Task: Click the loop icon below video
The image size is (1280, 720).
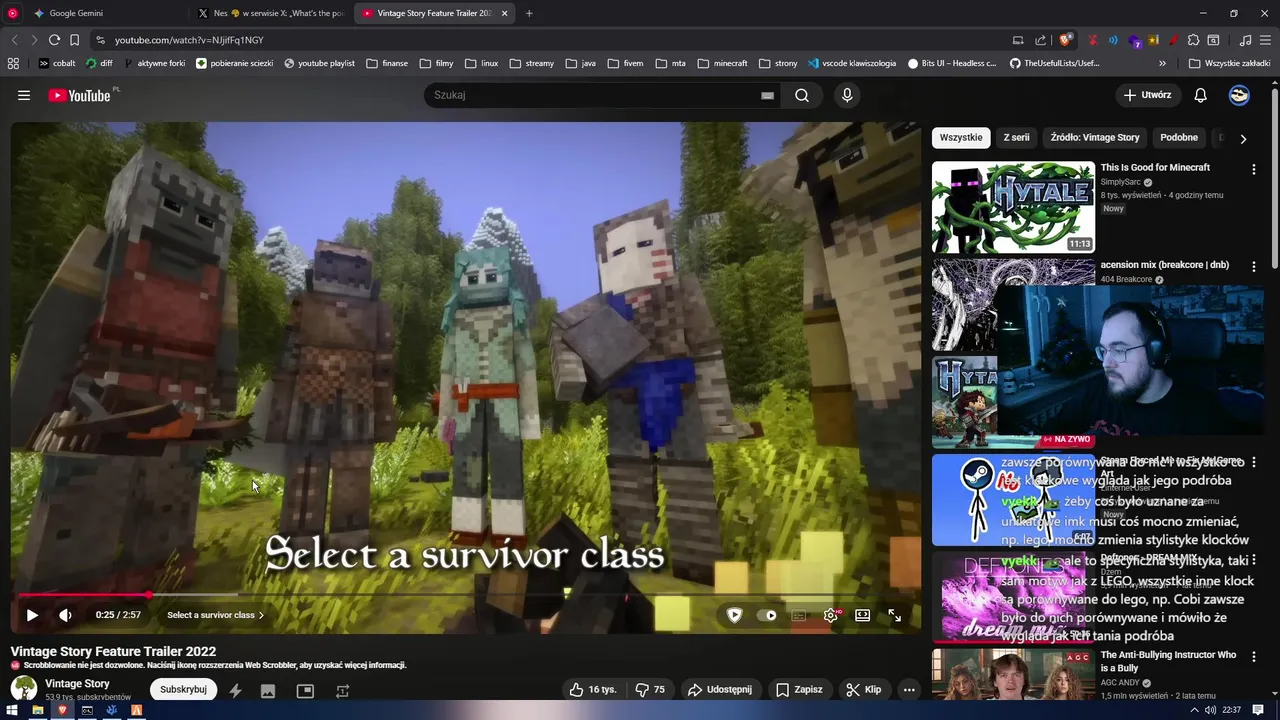Action: (x=342, y=690)
